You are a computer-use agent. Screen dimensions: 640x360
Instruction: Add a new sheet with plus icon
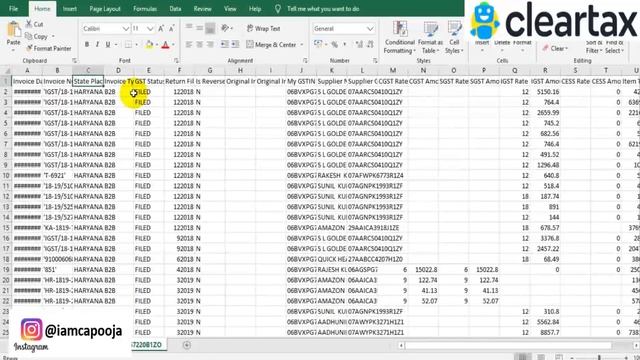[187, 345]
